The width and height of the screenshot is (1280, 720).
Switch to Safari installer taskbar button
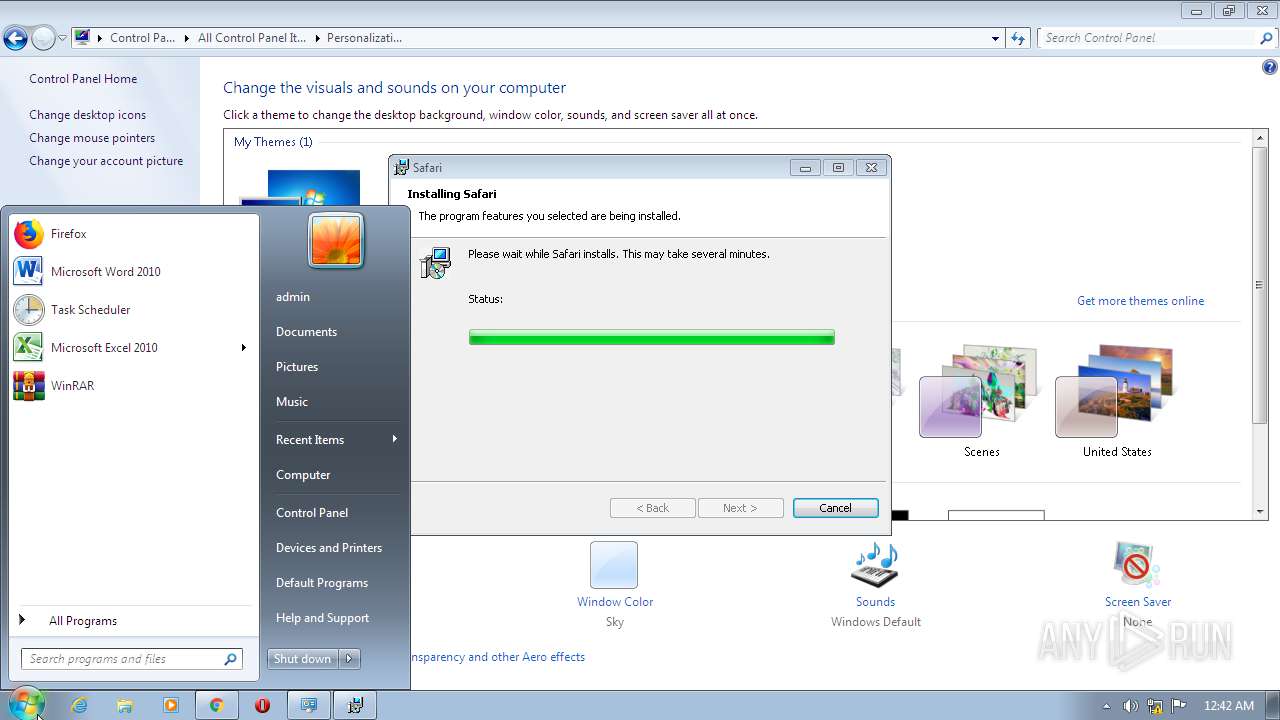(355, 705)
